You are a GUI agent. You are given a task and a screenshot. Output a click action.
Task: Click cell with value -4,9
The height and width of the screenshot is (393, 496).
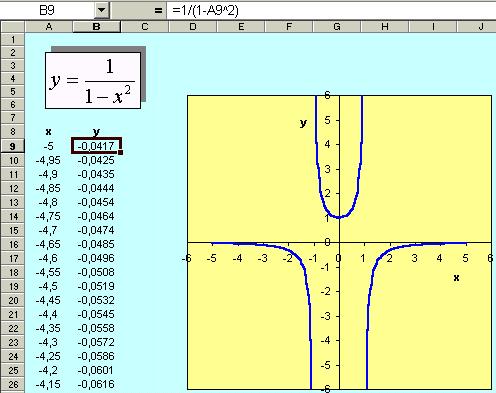coord(49,174)
